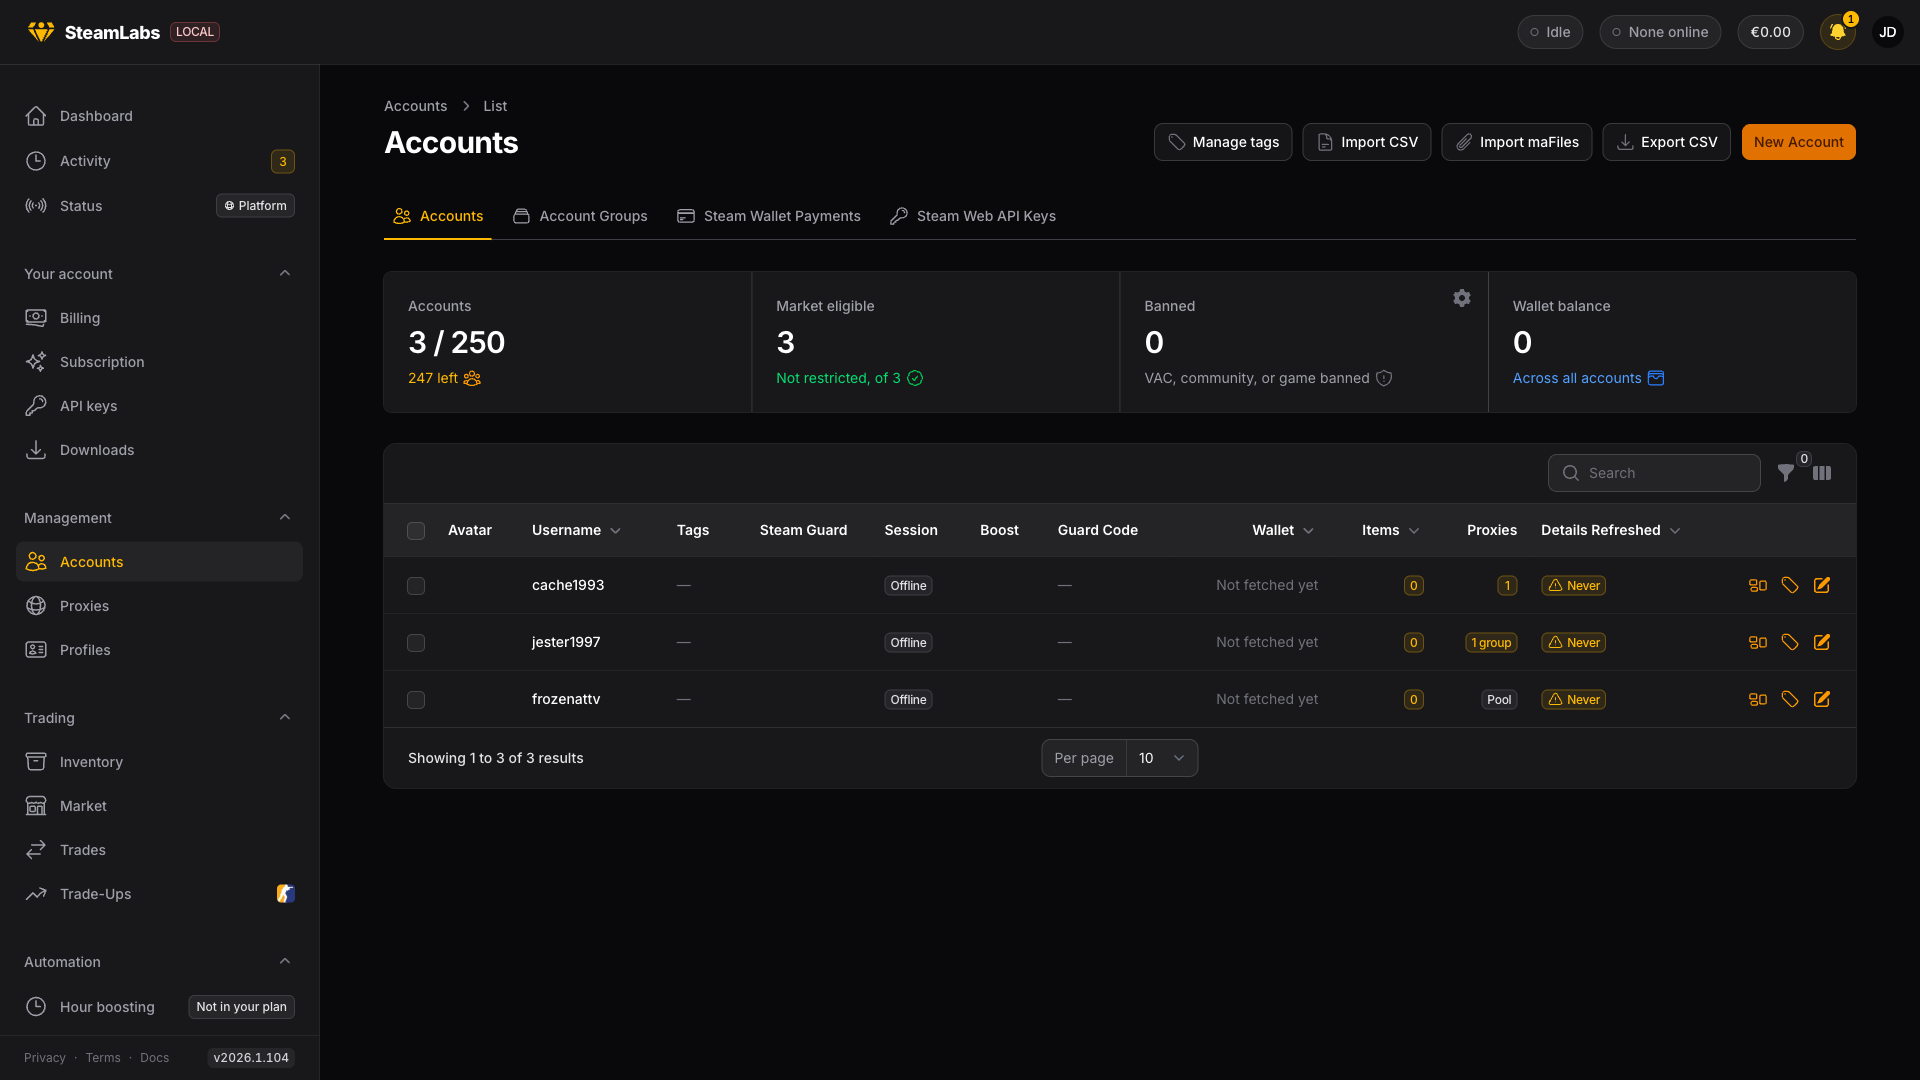Click the Import CSV button

click(x=1367, y=142)
